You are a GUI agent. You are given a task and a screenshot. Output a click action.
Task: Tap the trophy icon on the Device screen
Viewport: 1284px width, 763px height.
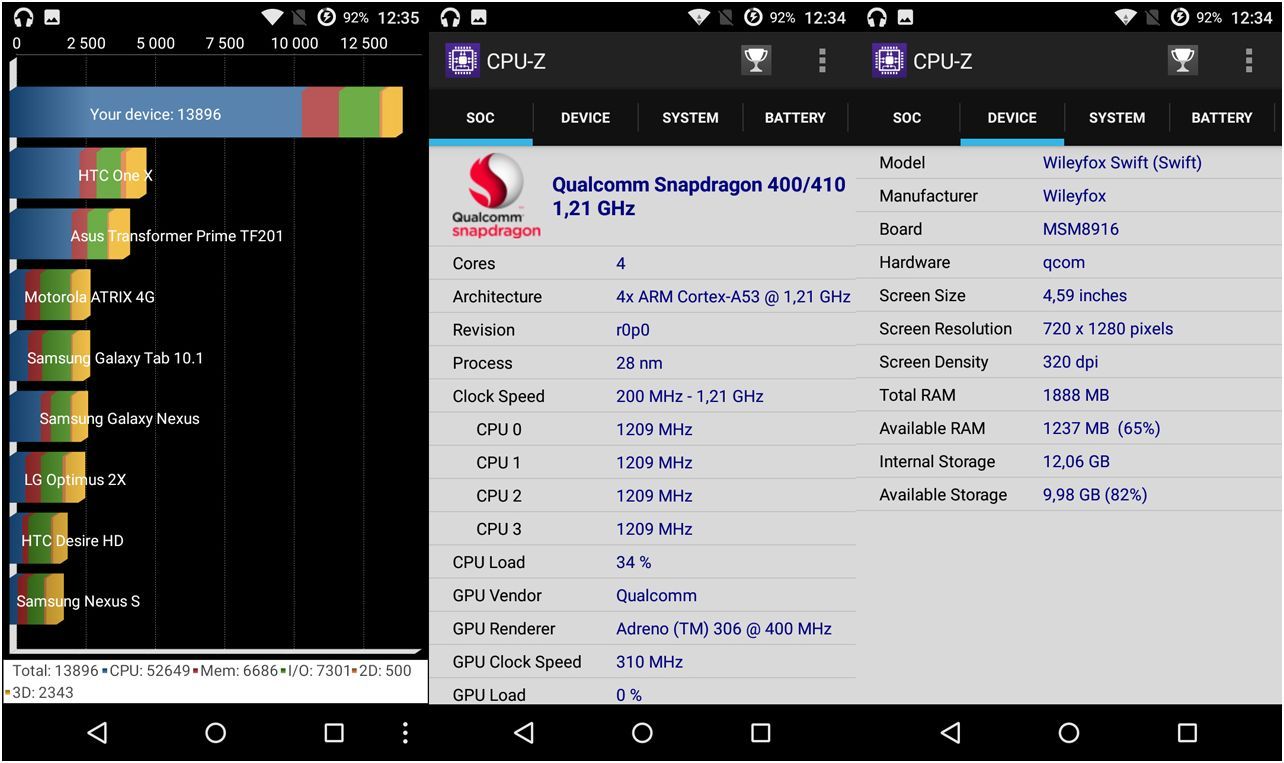(1183, 61)
